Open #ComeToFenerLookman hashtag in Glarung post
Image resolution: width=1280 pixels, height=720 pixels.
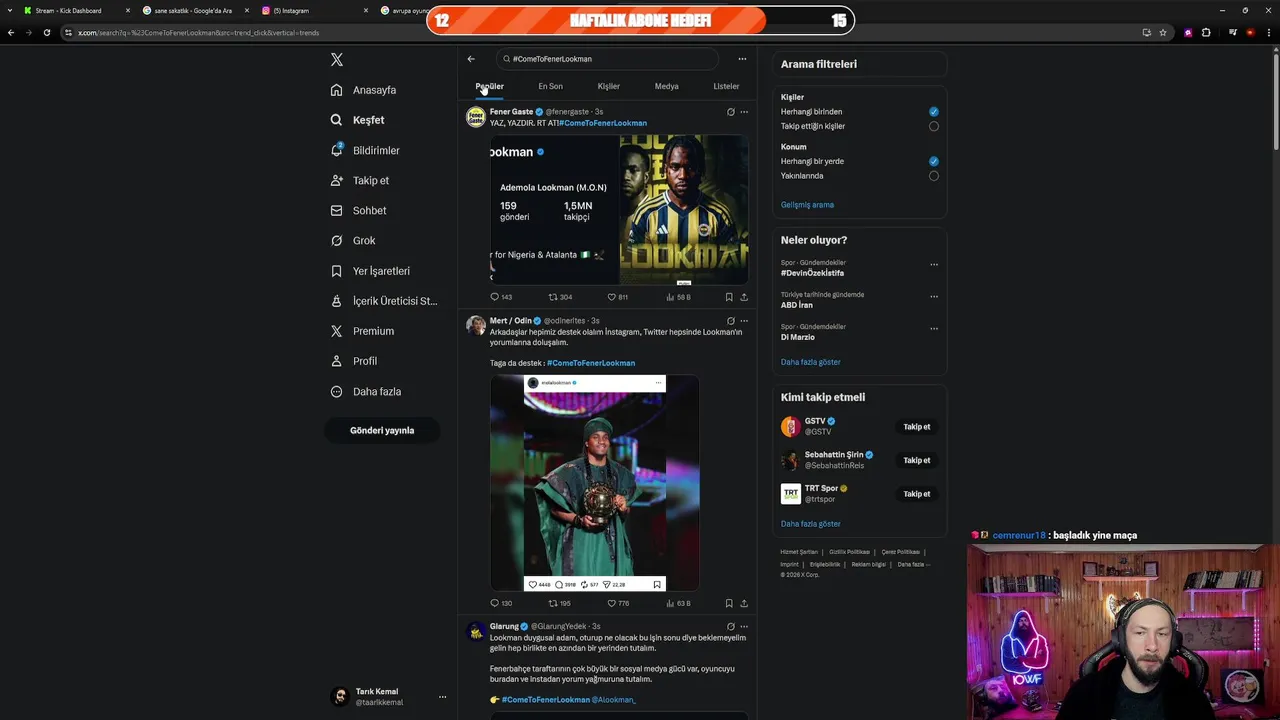[546, 700]
